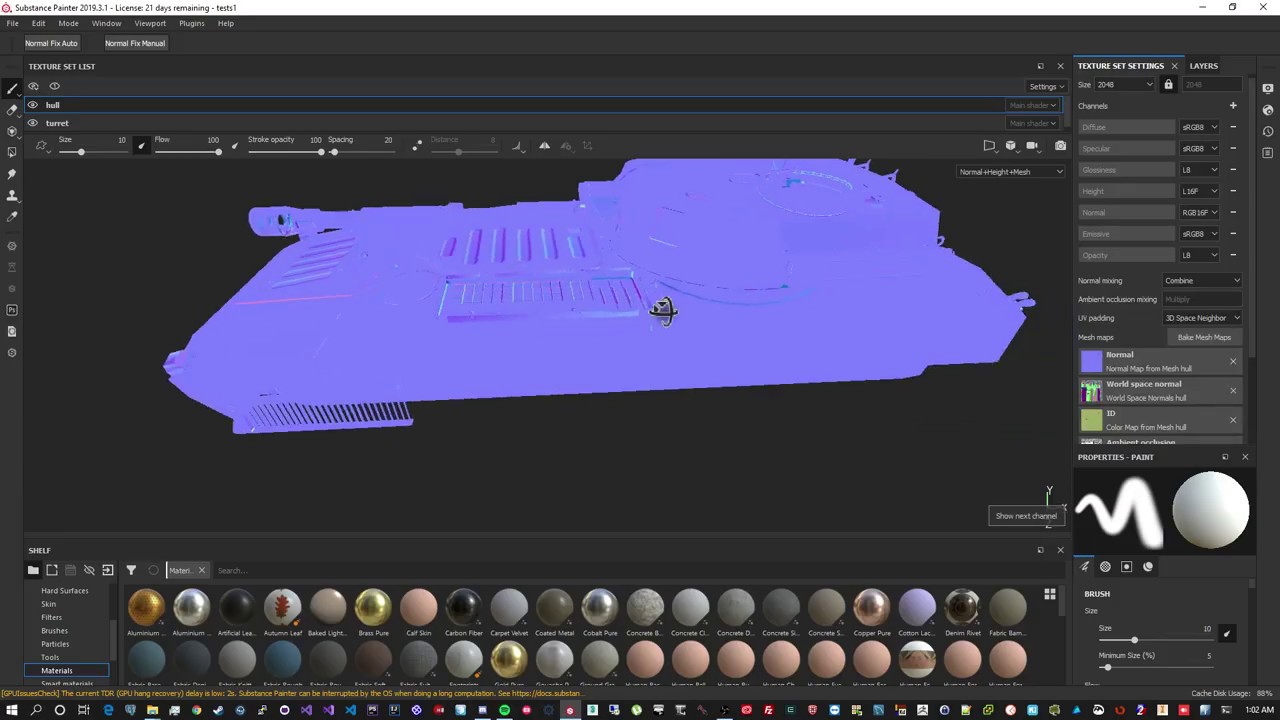Toggle visibility of the turret texture set
The height and width of the screenshot is (720, 1280).
coord(33,123)
